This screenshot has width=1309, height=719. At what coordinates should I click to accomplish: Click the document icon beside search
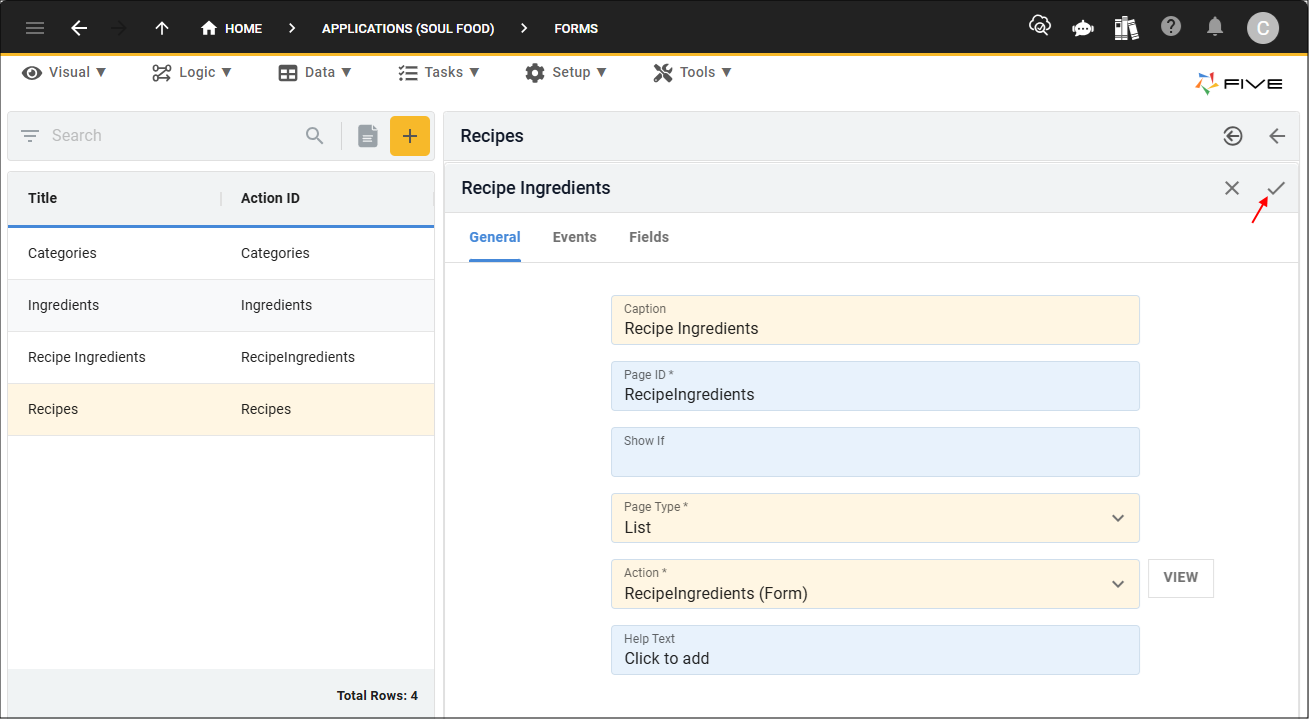coord(368,136)
